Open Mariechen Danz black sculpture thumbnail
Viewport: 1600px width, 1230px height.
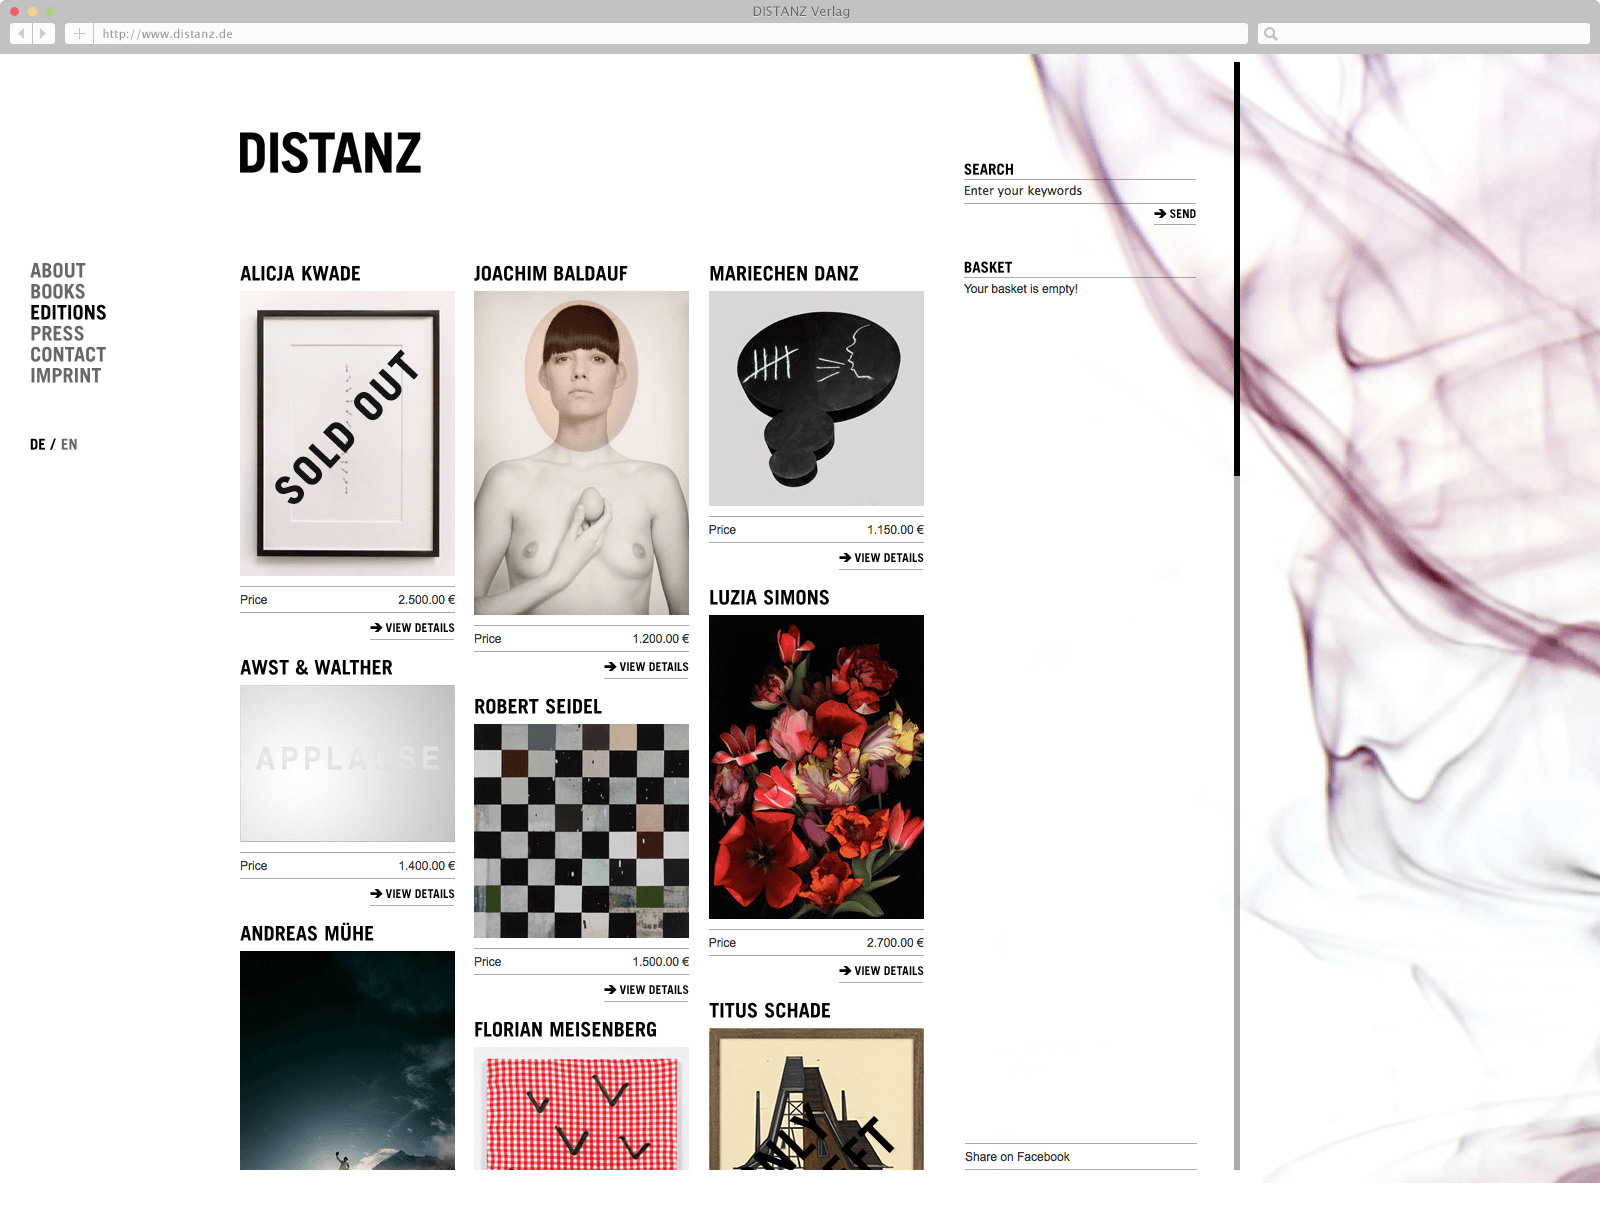click(x=816, y=398)
